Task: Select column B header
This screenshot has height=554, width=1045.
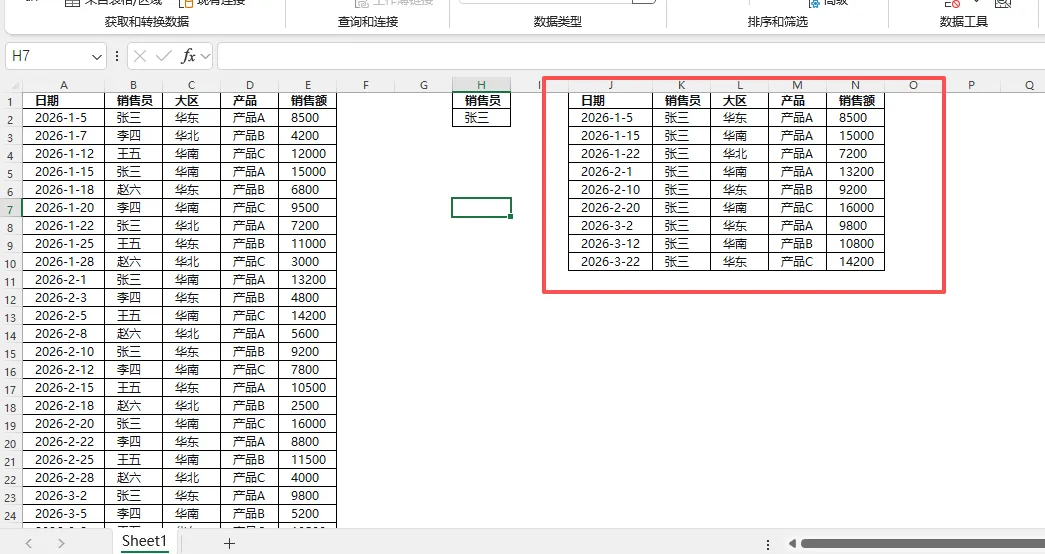Action: (x=133, y=85)
